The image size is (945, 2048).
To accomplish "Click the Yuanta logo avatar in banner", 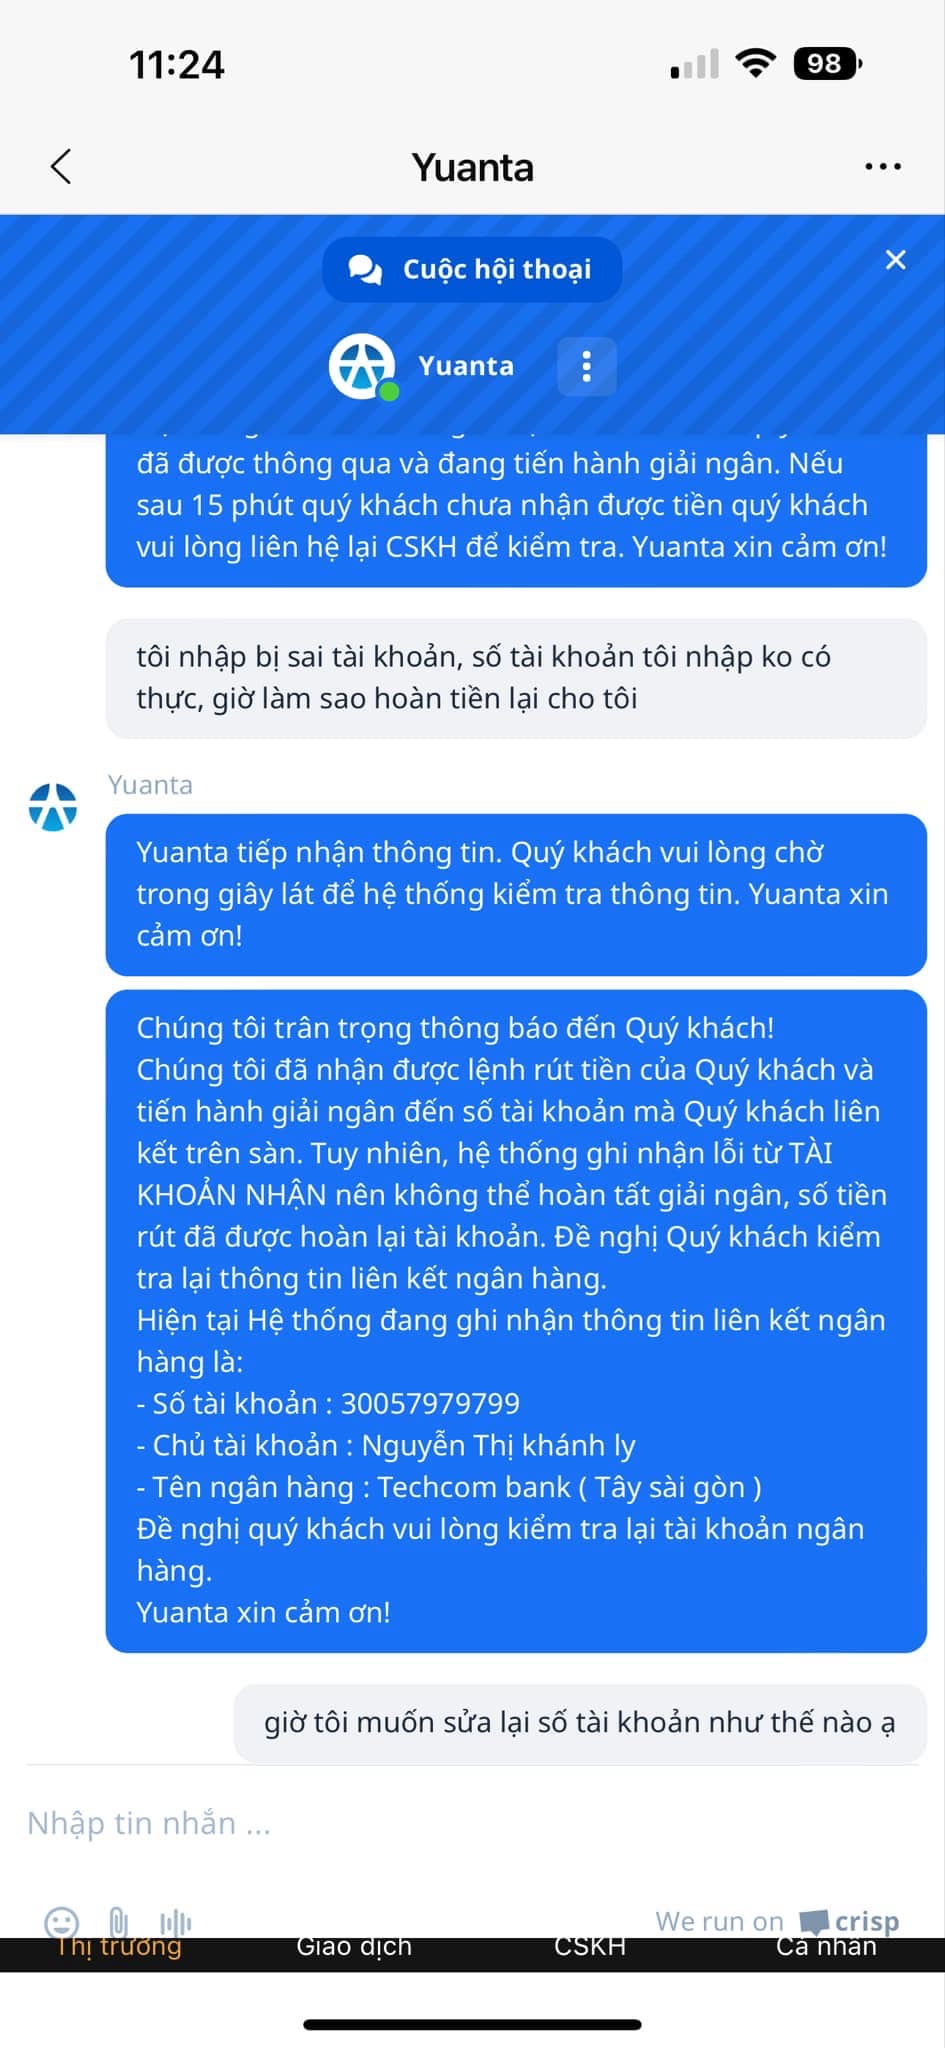I will pos(362,366).
